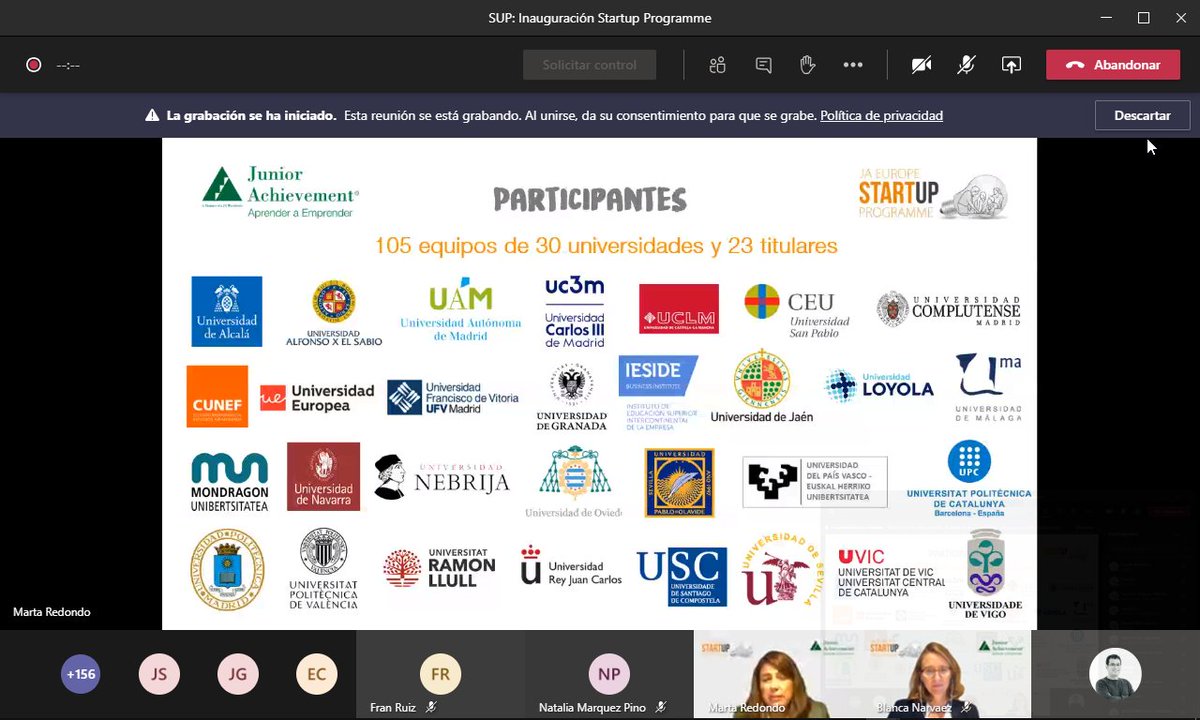The height and width of the screenshot is (720, 1200).
Task: Click the orange CUNEF logo
Action: coord(217,396)
